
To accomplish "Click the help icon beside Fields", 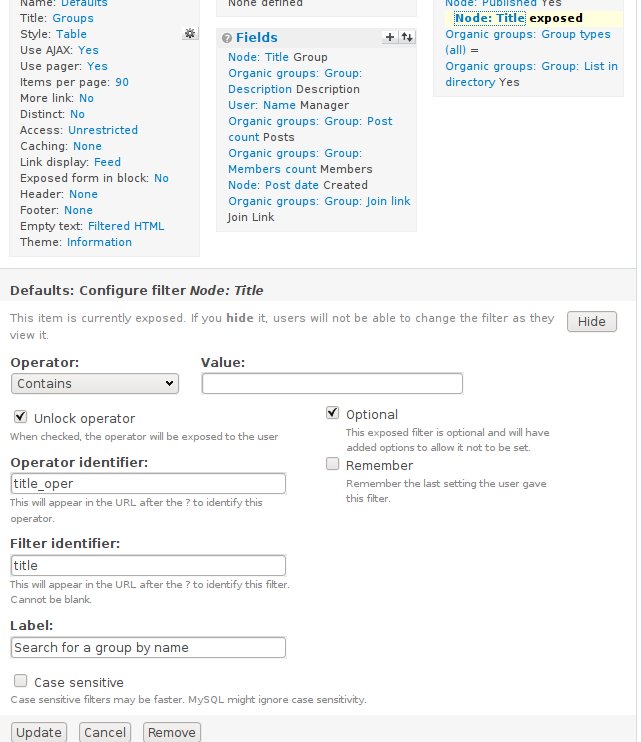I will [226, 38].
